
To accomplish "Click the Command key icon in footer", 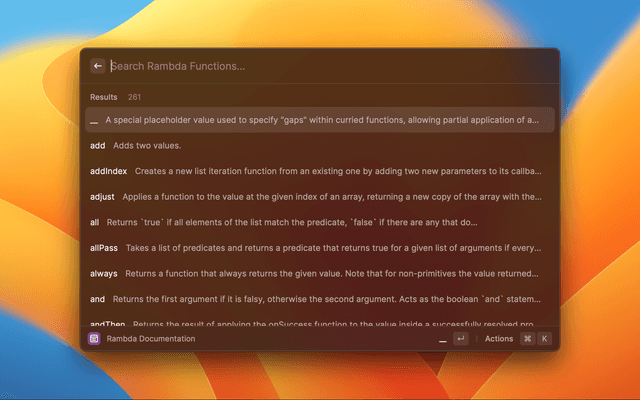I will (527, 339).
